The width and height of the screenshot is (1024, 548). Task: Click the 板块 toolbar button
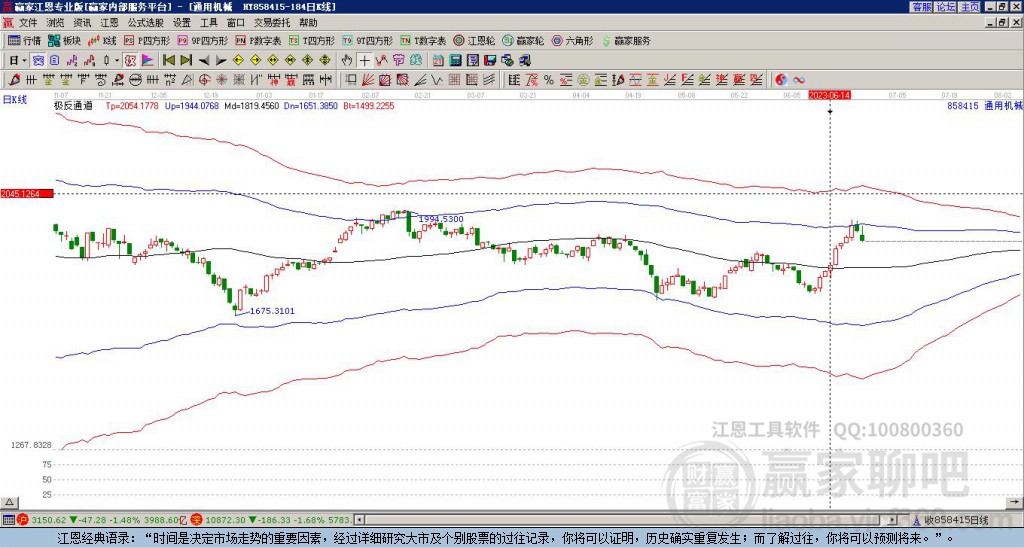tap(65, 40)
